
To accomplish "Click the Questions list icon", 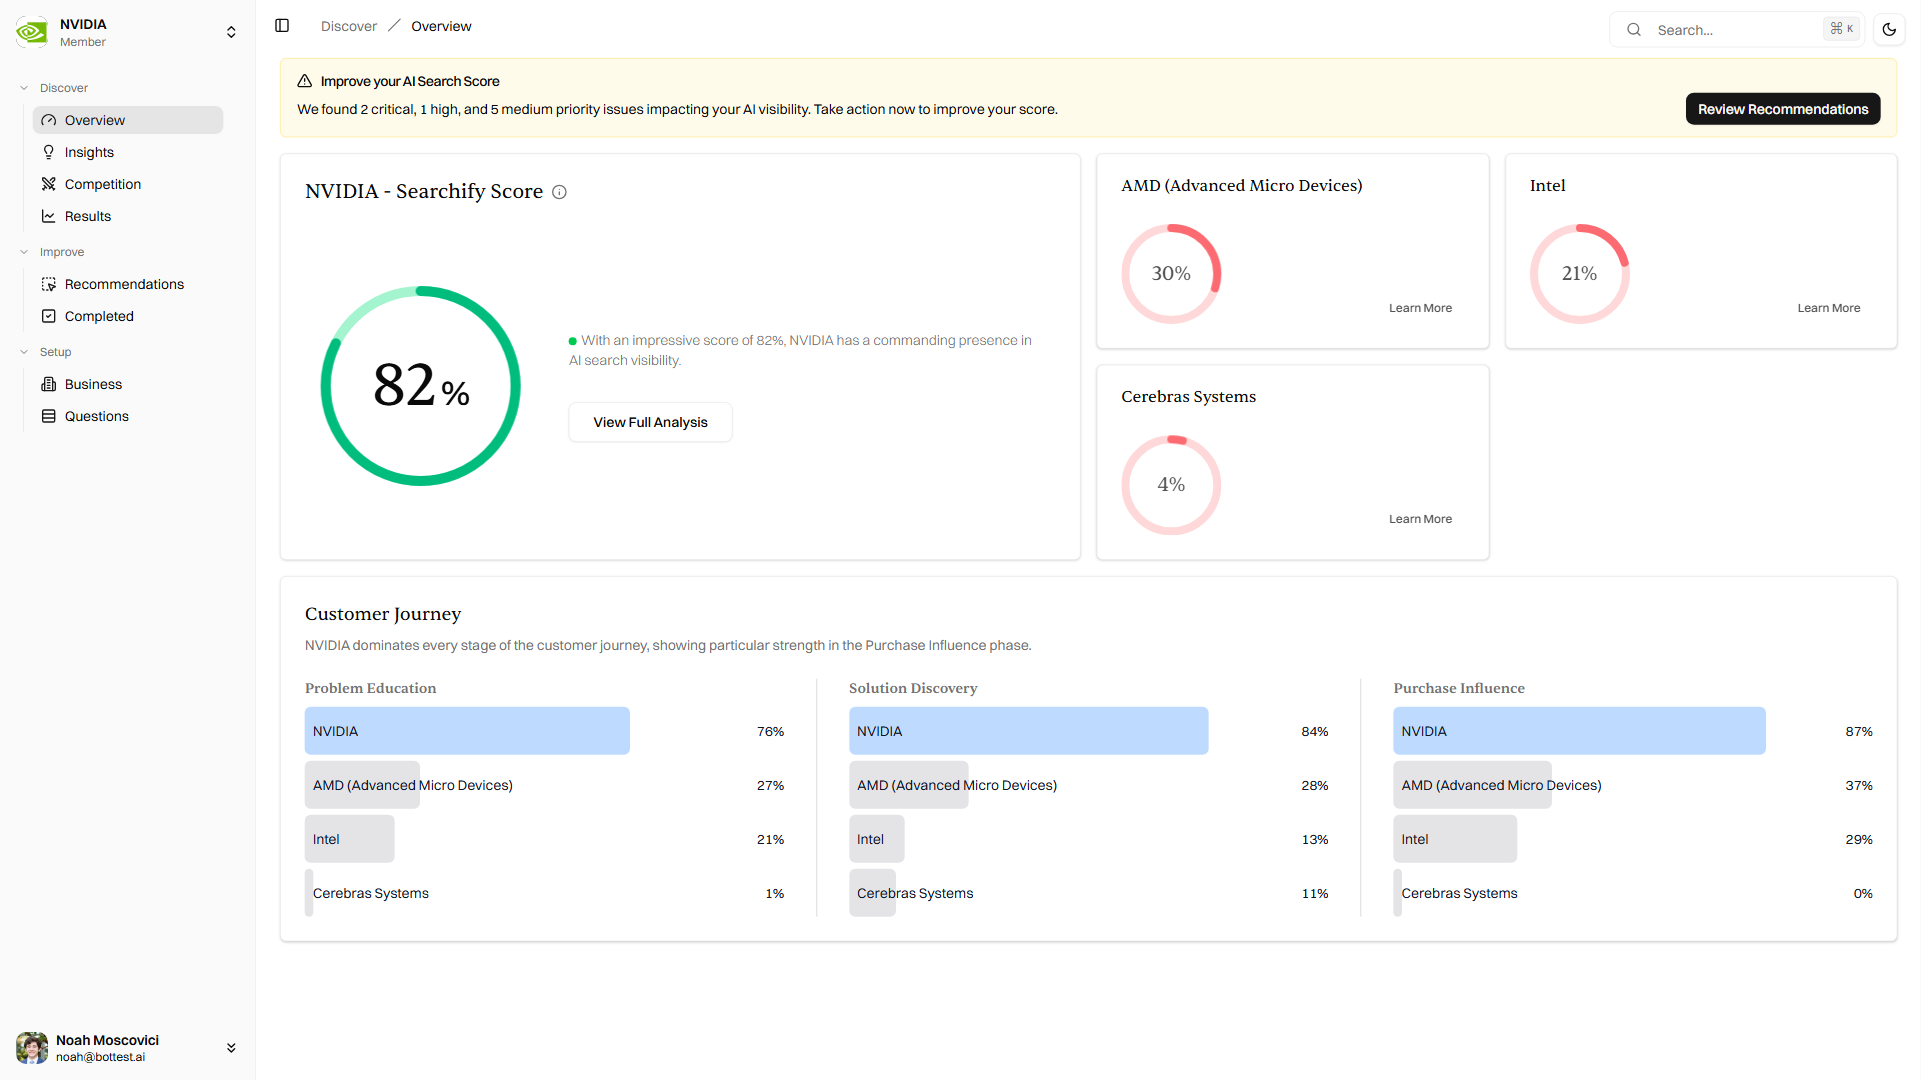I will 48,416.
